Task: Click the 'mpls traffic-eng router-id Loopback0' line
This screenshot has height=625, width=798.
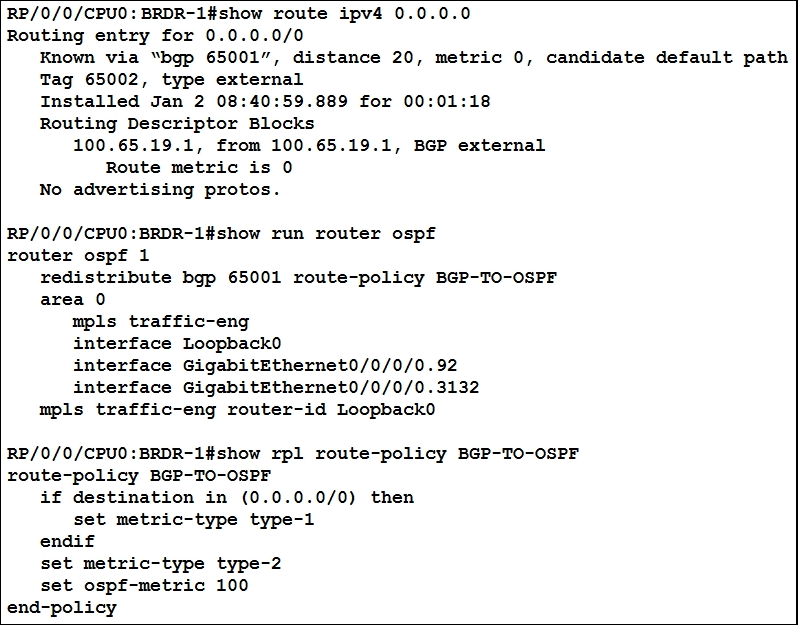Action: [x=238, y=410]
